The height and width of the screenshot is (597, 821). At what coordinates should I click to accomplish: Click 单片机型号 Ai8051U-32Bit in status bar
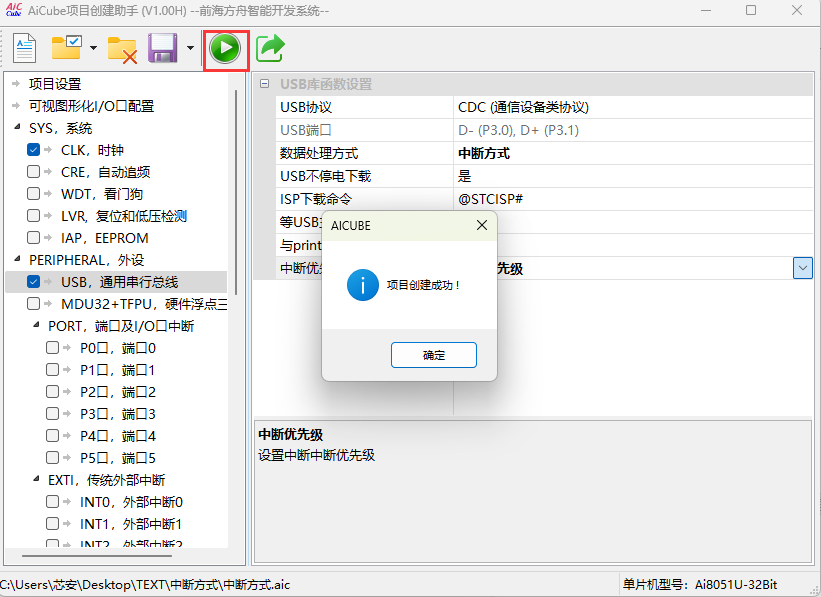[700, 584]
